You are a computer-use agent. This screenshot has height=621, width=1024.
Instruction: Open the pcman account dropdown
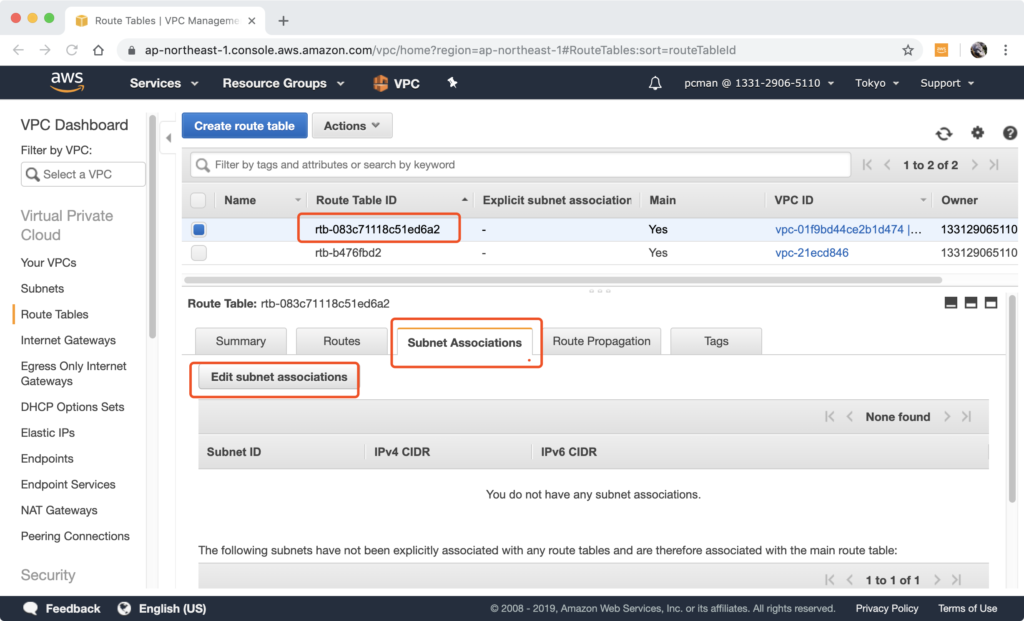[x=759, y=83]
